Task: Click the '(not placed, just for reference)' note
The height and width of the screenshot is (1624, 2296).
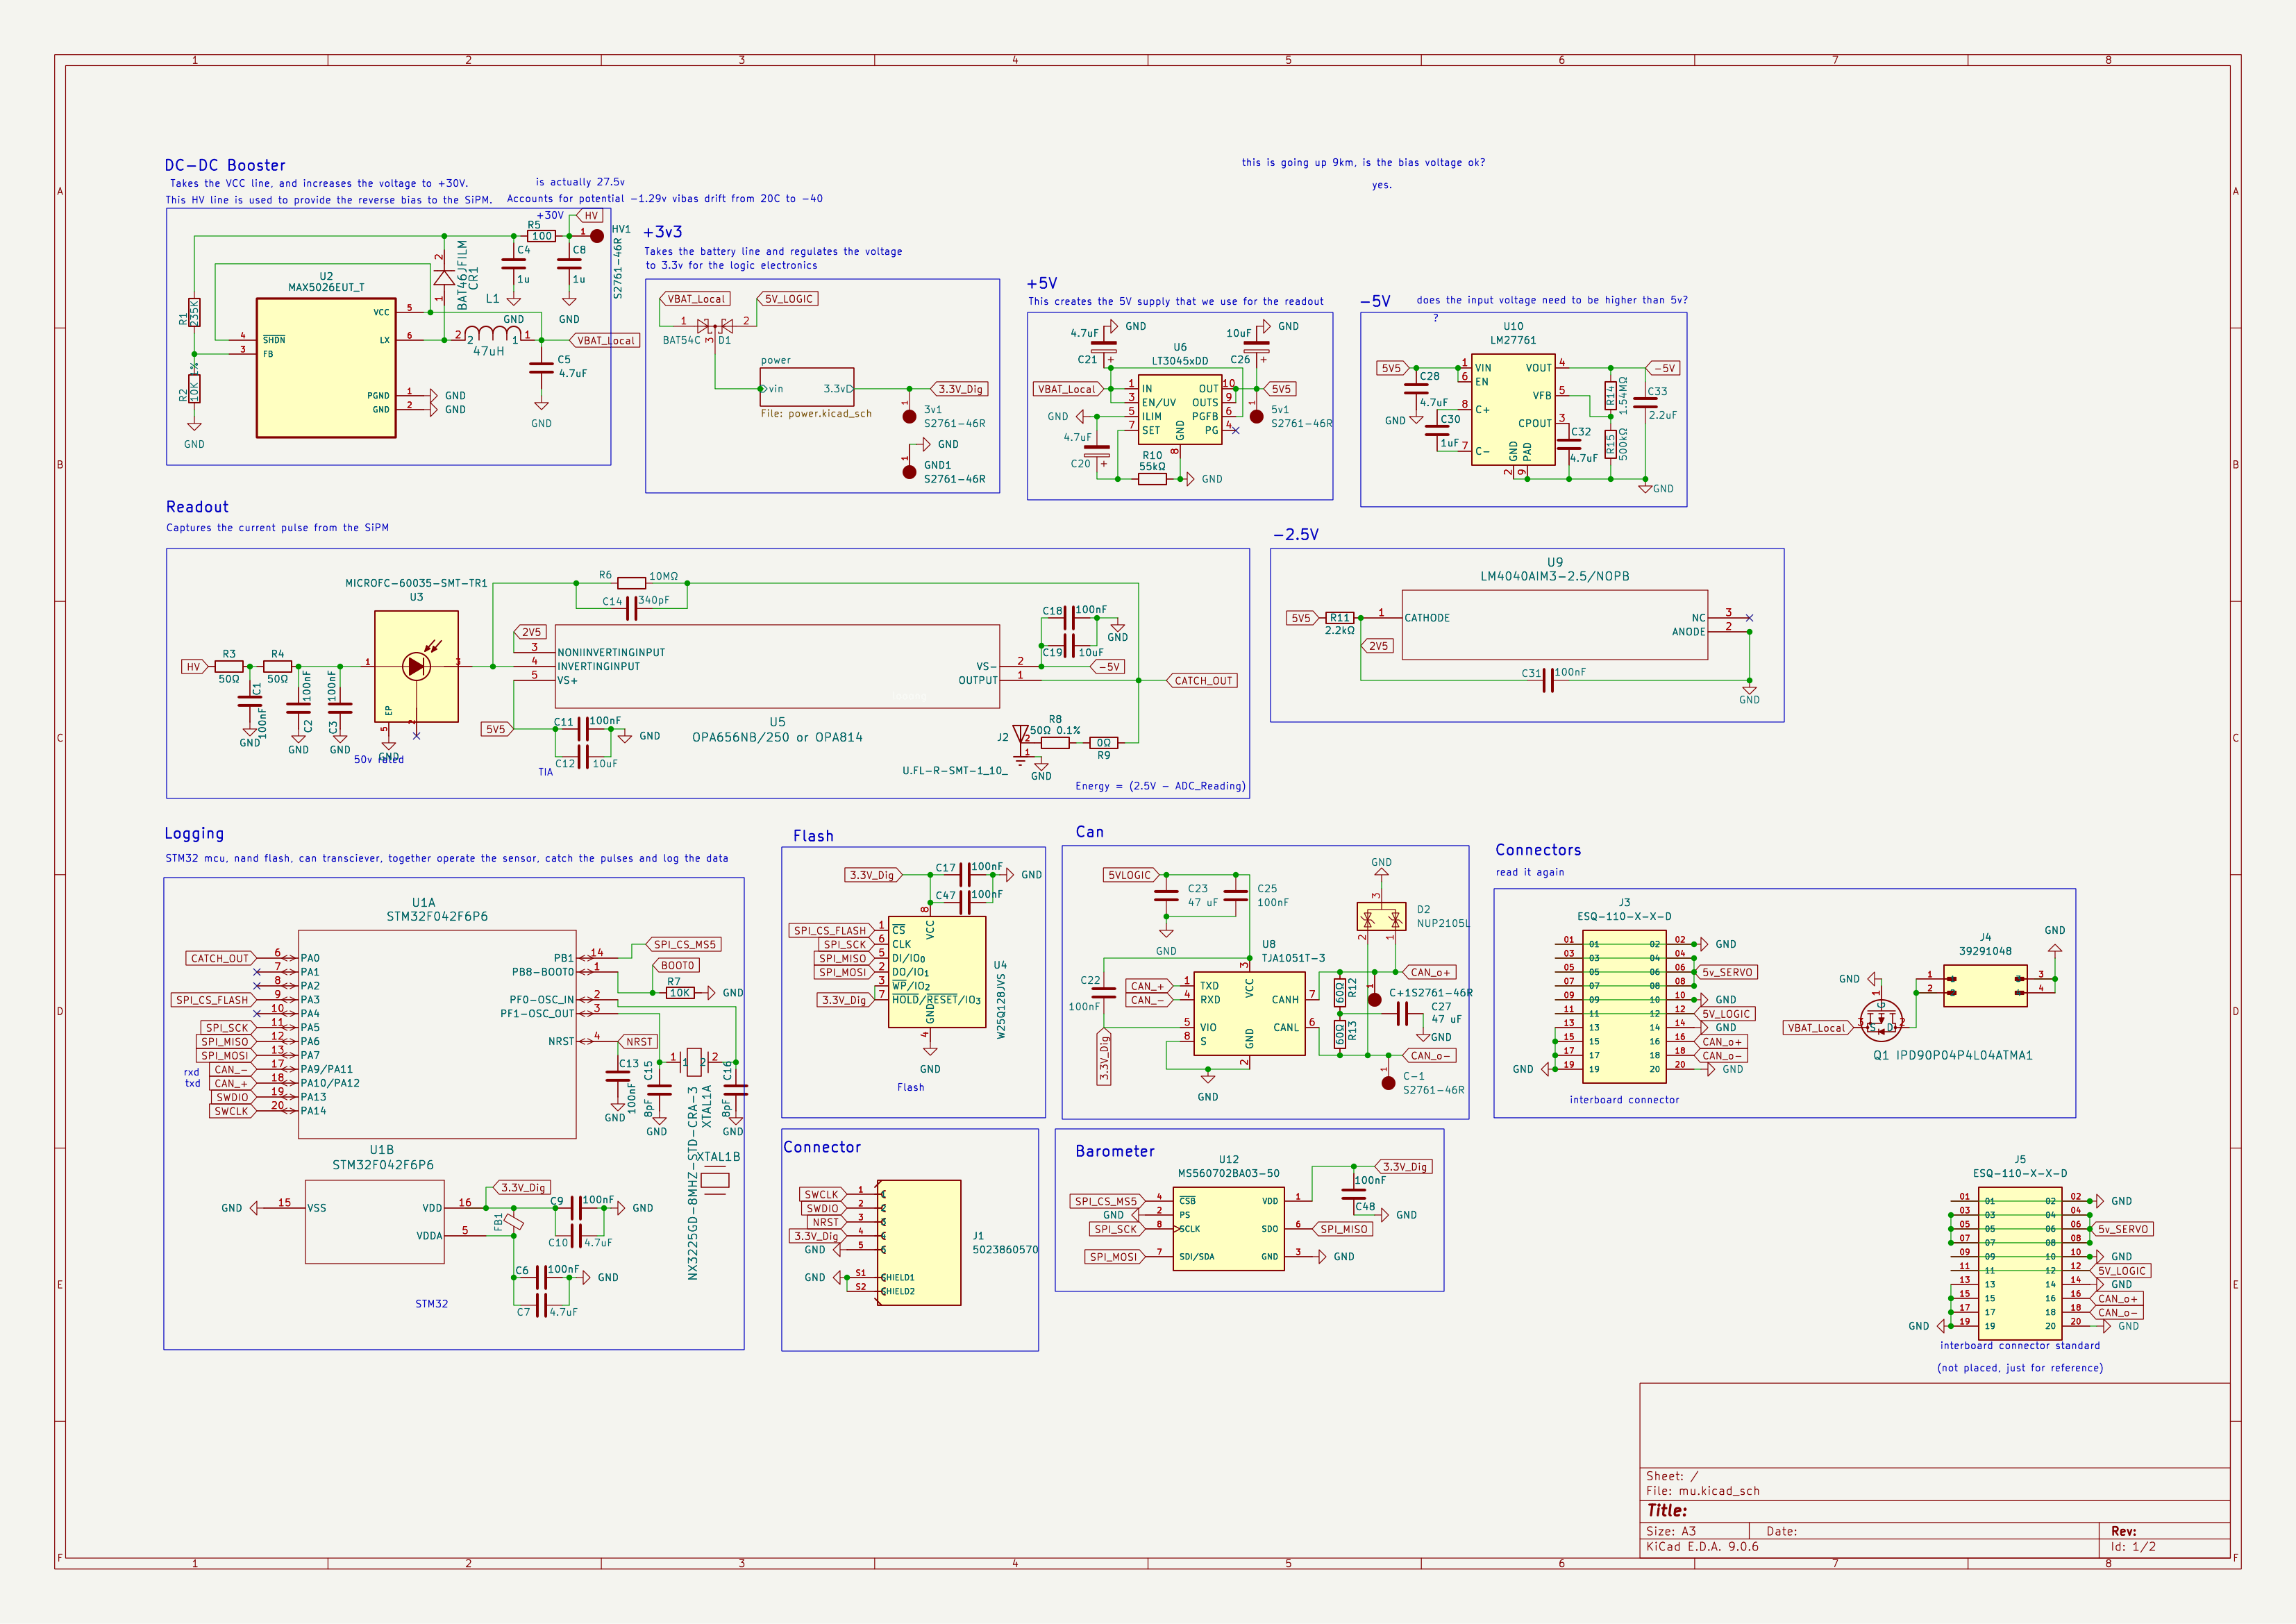Action: [x=2020, y=1368]
